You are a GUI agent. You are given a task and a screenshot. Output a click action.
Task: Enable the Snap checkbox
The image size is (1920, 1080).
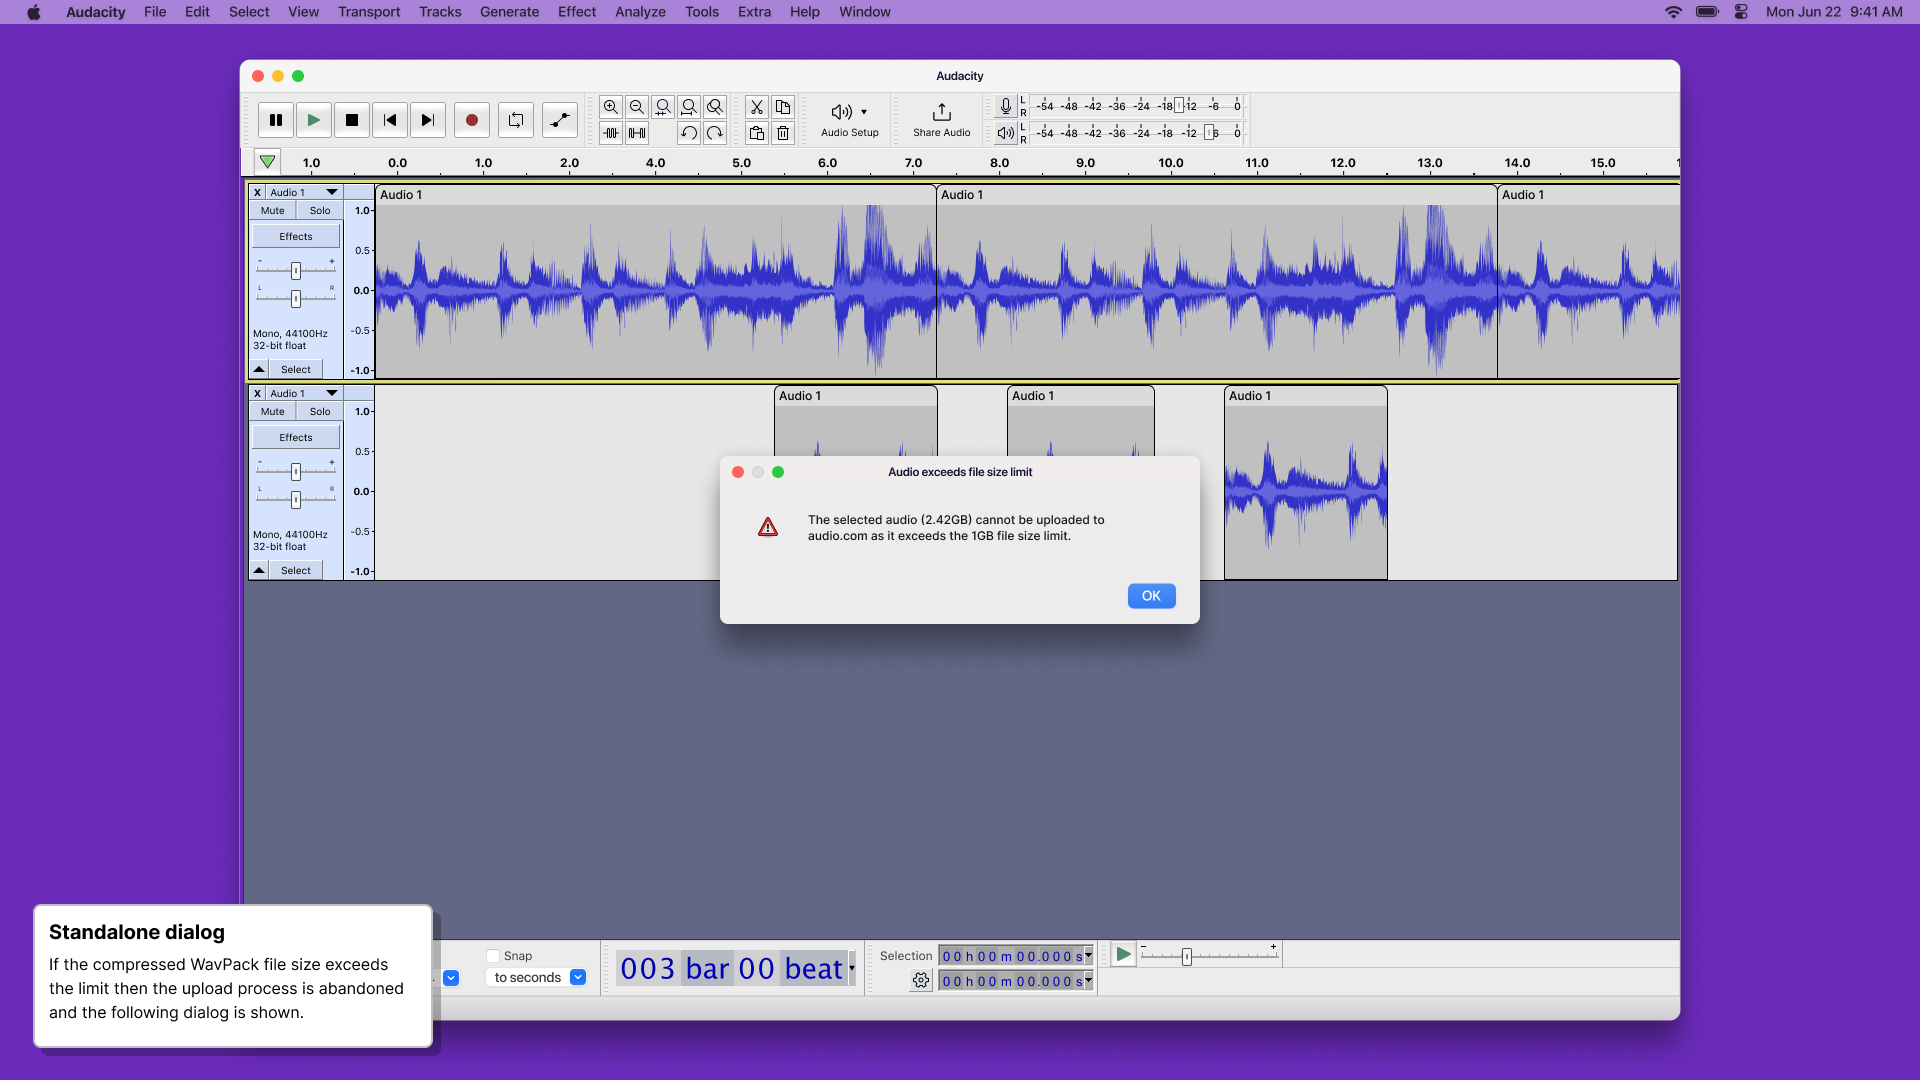493,956
